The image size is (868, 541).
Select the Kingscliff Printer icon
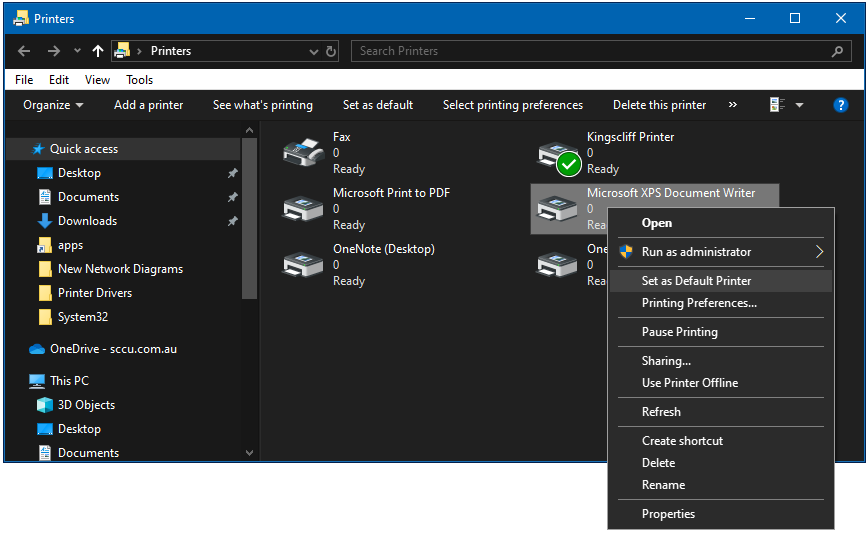click(559, 158)
